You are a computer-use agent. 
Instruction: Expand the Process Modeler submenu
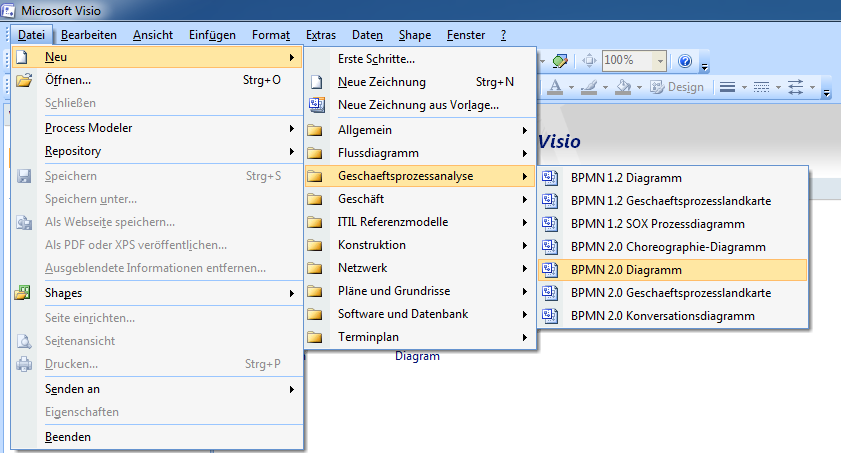[157, 128]
